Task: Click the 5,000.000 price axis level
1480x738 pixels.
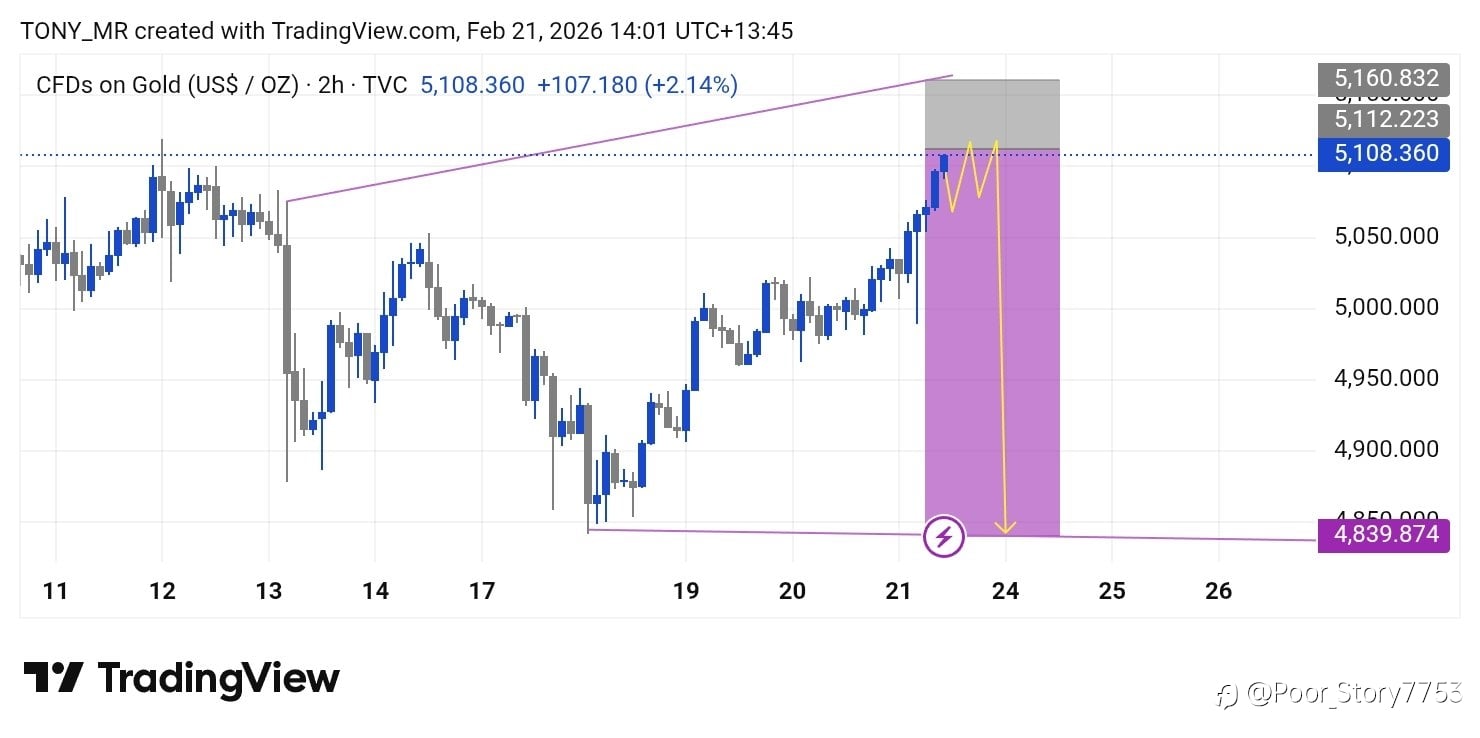Action: [1386, 307]
